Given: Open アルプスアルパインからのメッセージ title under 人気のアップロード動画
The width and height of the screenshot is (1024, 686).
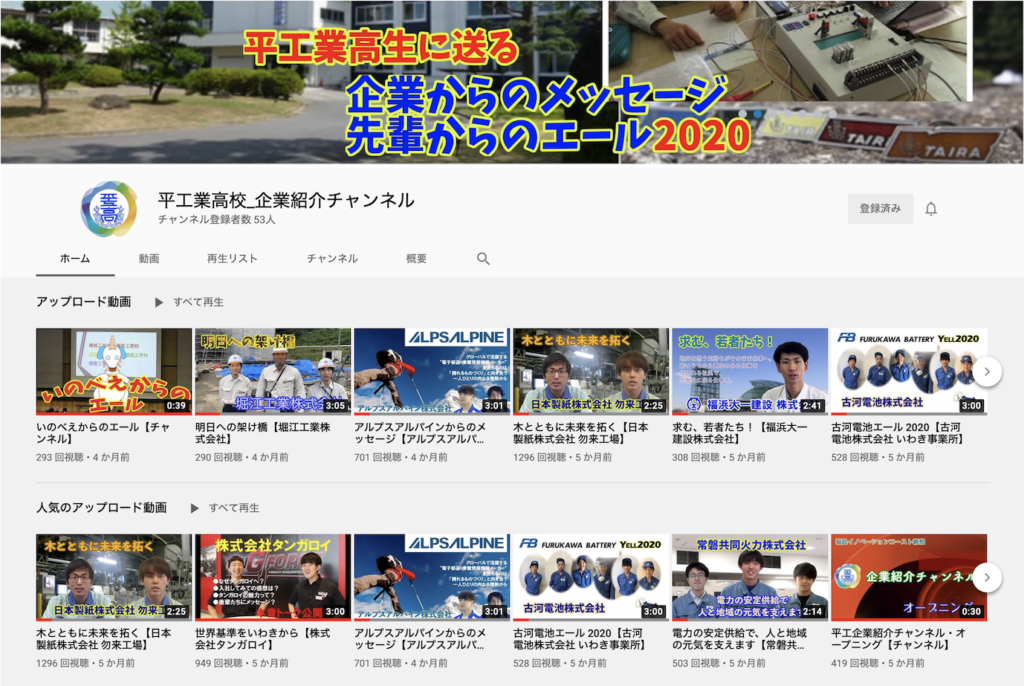Looking at the screenshot, I should (x=420, y=639).
